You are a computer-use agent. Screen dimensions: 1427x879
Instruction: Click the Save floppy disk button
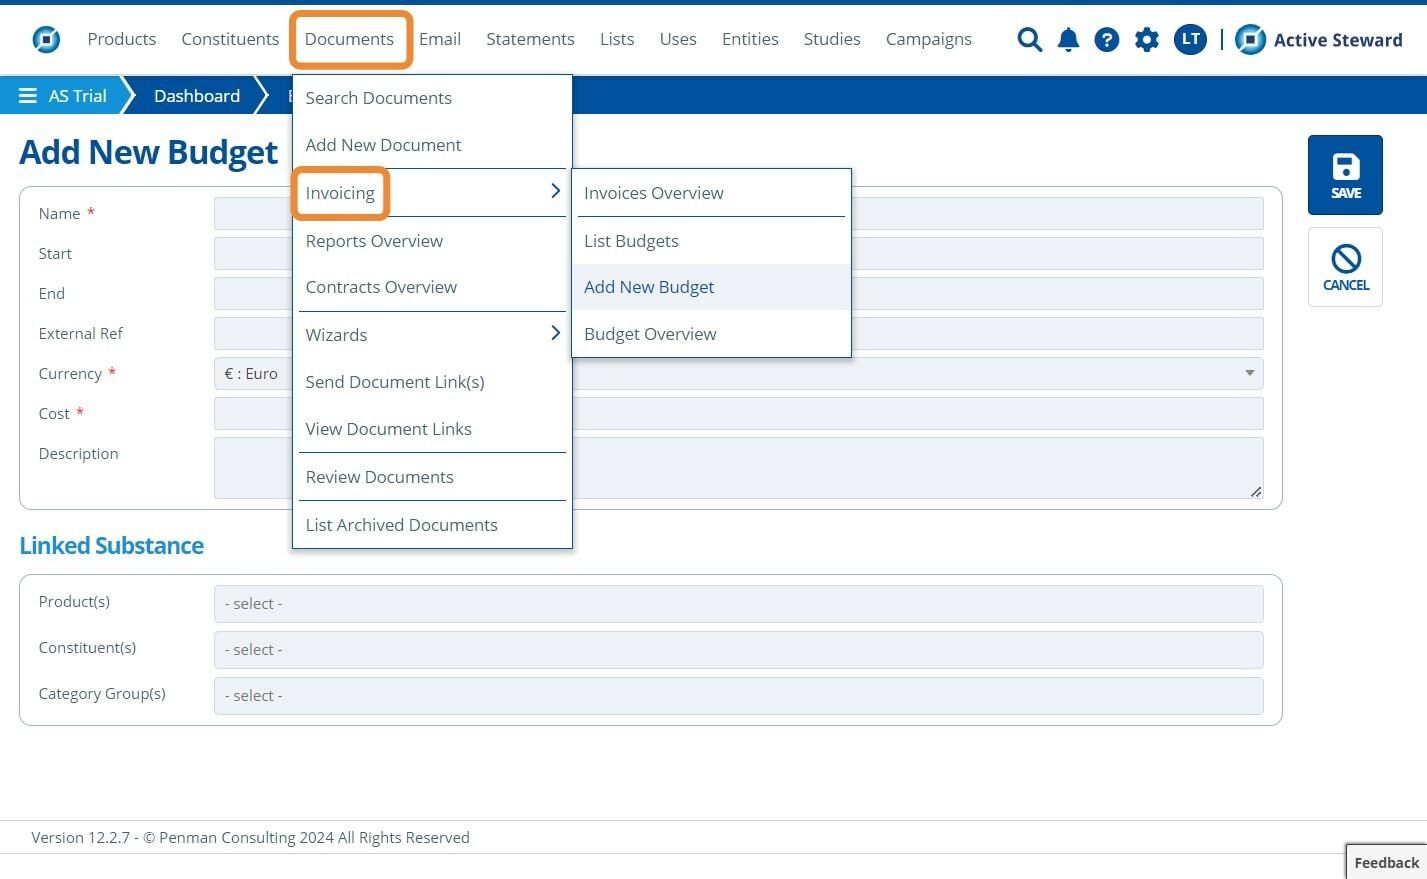pos(1345,175)
